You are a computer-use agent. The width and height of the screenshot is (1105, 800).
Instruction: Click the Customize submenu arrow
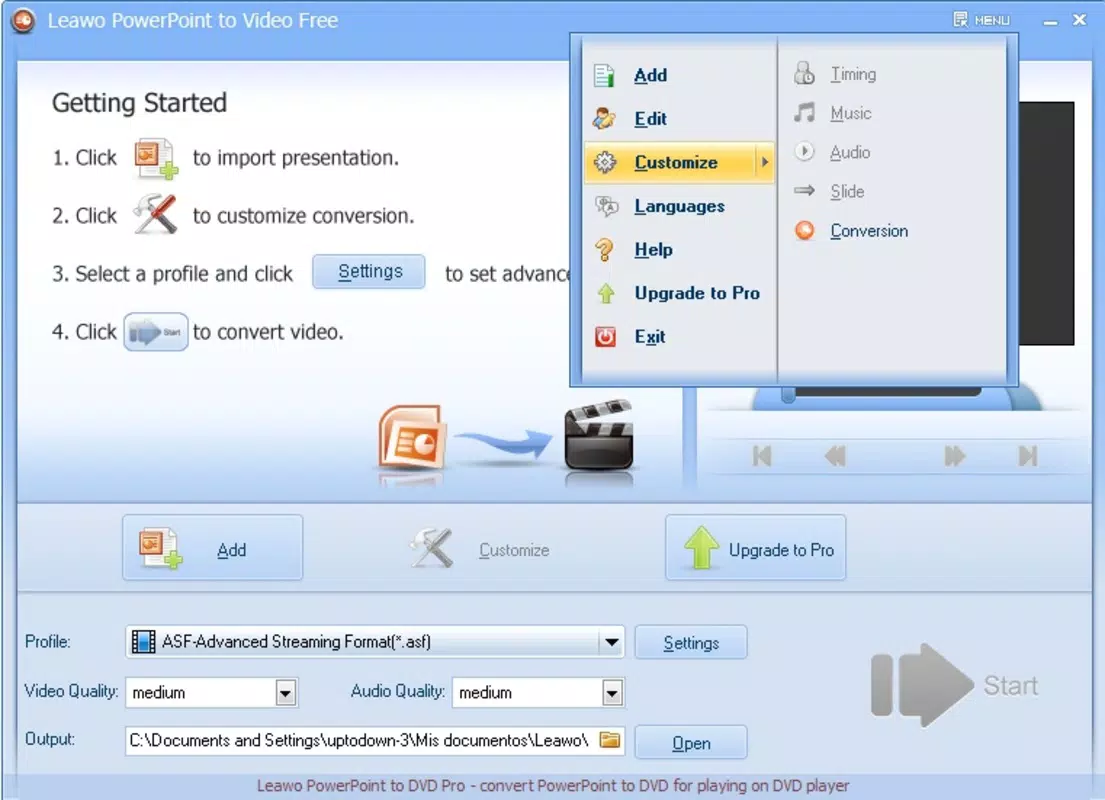tap(765, 162)
